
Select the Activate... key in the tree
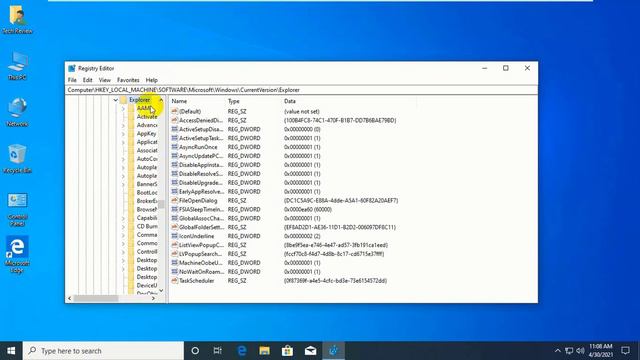147,117
